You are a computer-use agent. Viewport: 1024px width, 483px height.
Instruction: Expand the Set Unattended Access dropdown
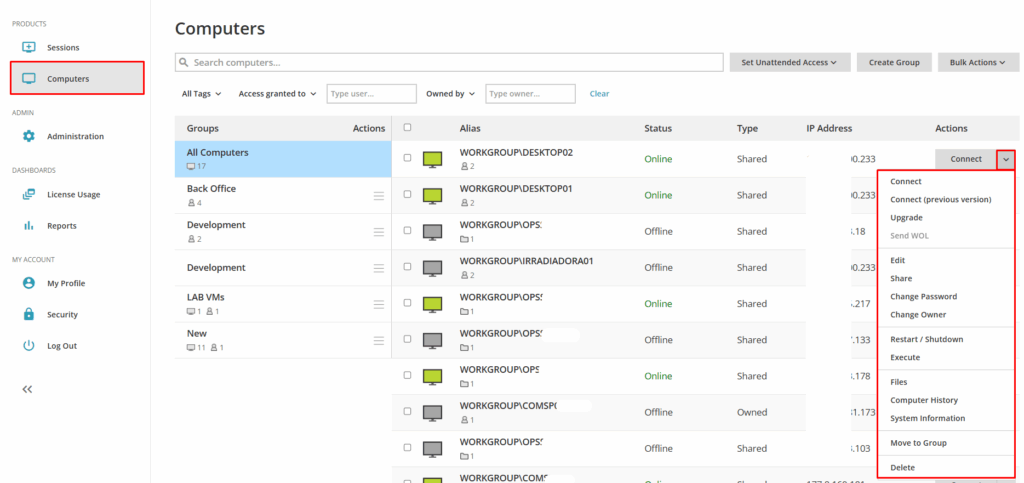click(x=789, y=62)
